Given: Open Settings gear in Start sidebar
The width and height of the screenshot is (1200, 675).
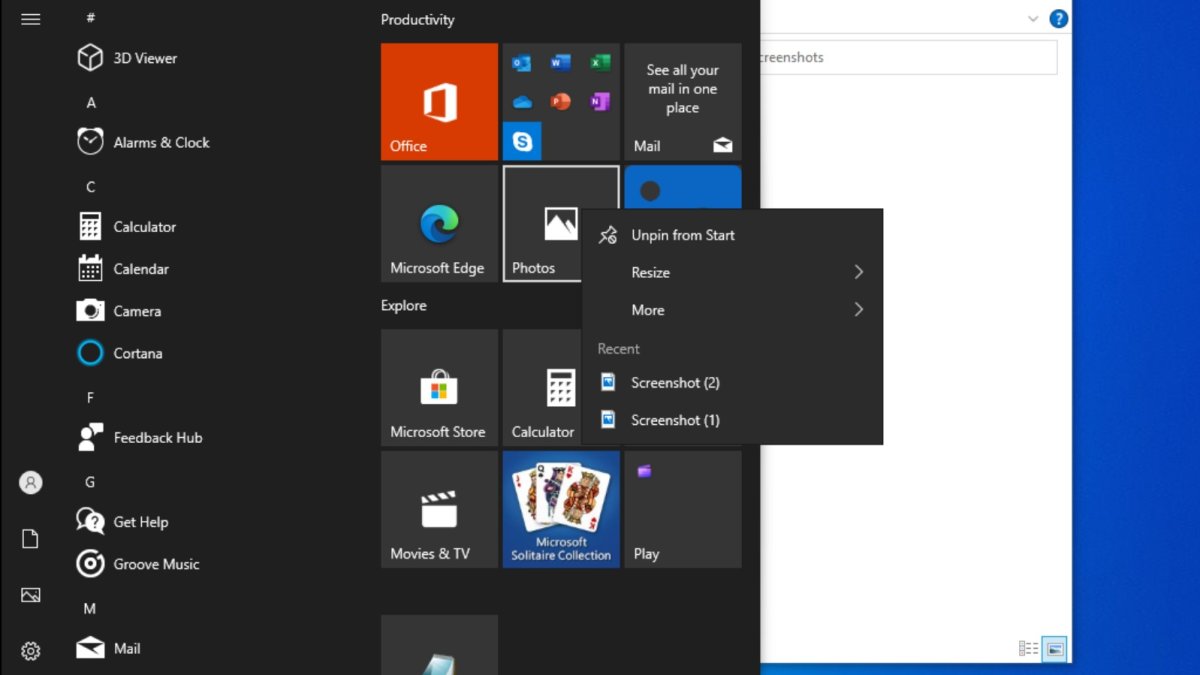Looking at the screenshot, I should [31, 651].
